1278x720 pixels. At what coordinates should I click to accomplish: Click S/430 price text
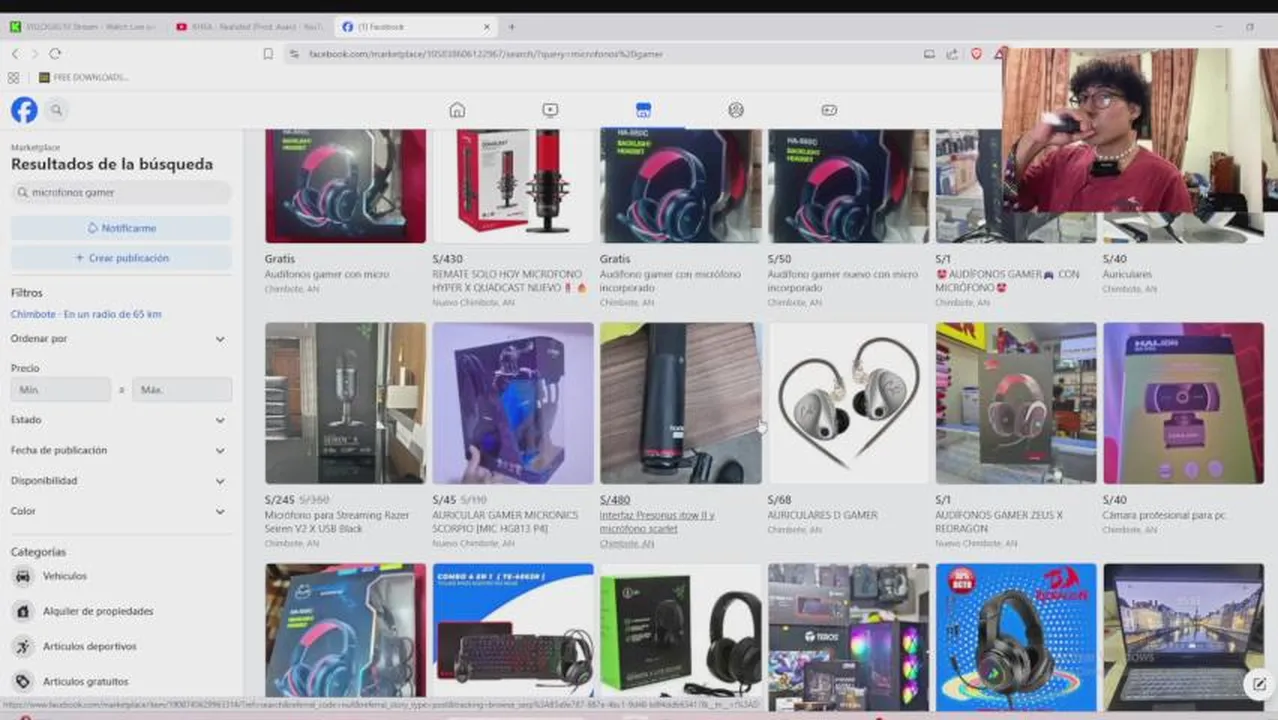click(447, 259)
